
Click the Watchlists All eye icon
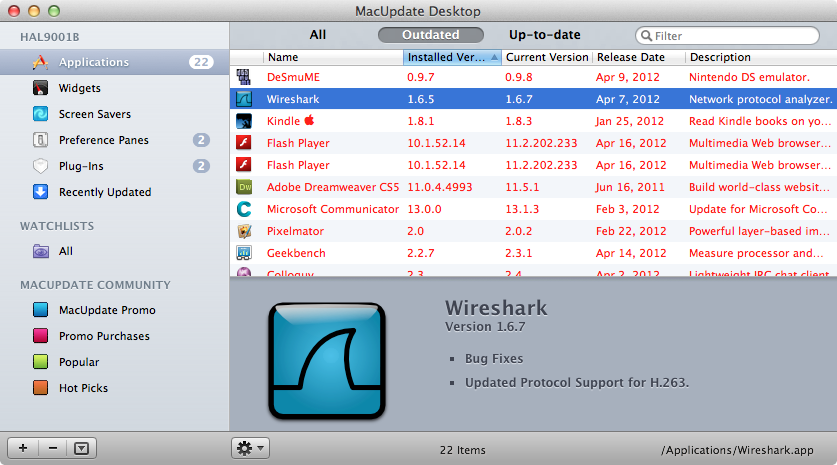(x=41, y=251)
